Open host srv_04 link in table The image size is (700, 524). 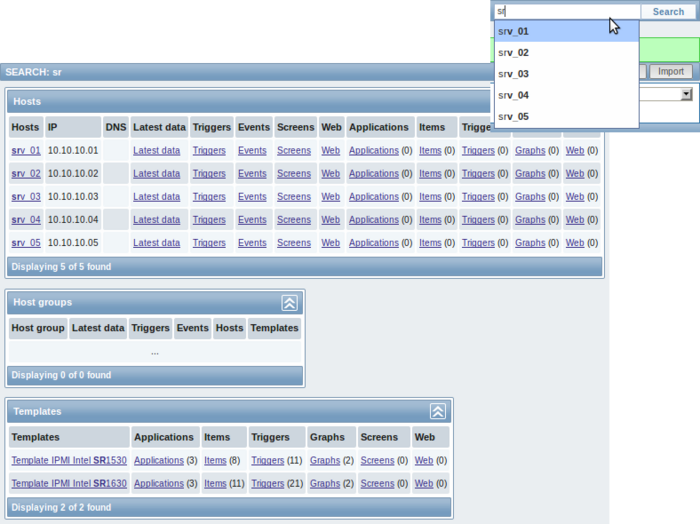coord(26,220)
